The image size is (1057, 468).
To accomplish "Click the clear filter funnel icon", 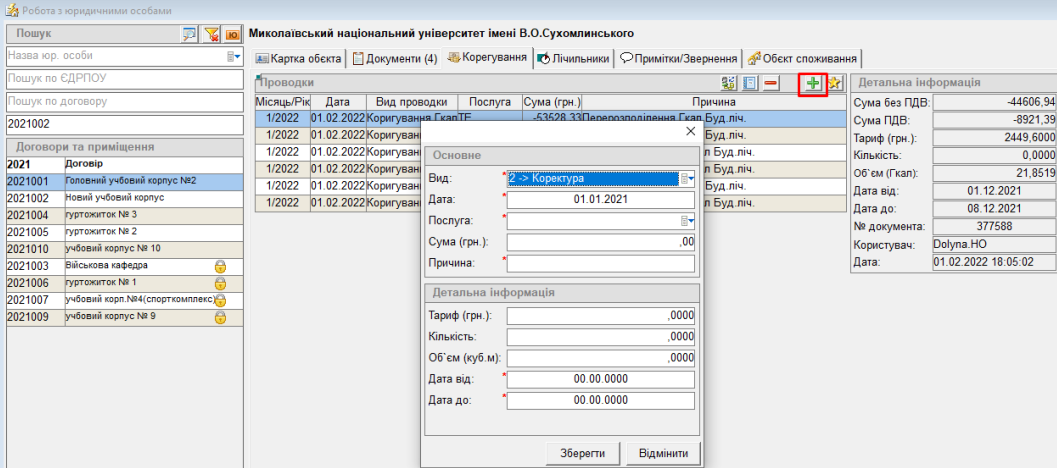I will click(212, 35).
